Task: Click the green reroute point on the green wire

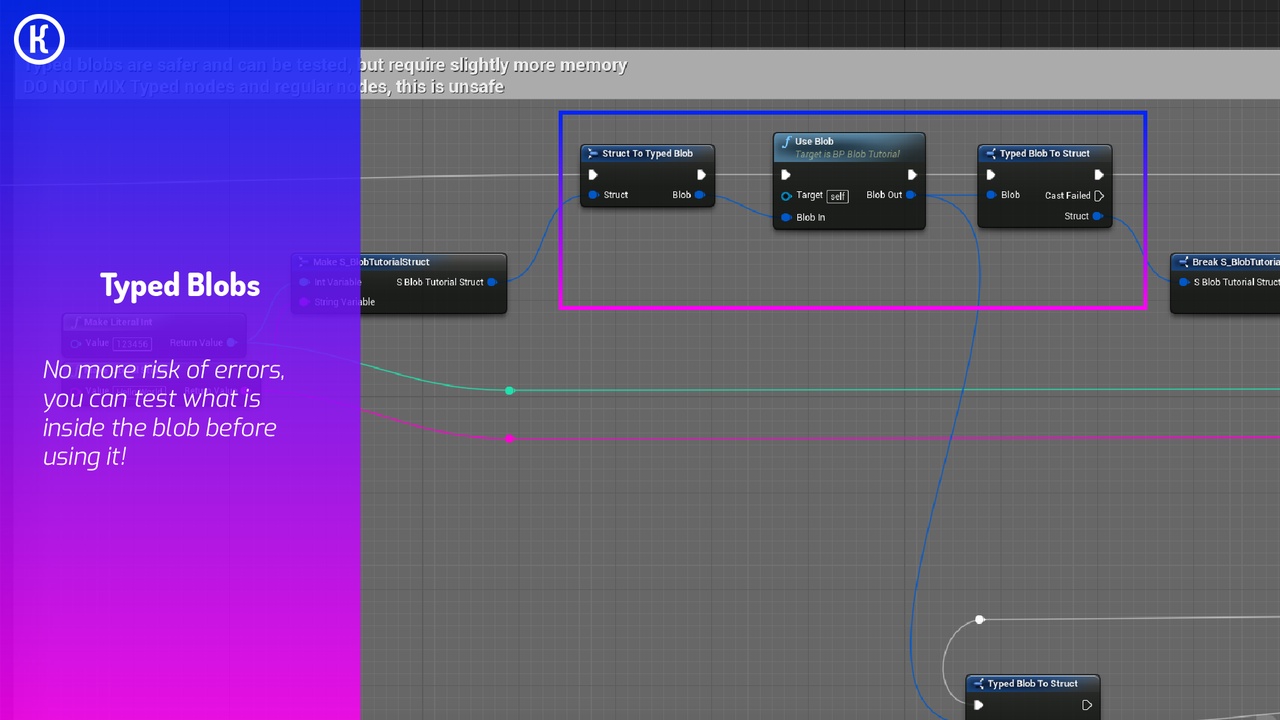Action: pos(510,391)
